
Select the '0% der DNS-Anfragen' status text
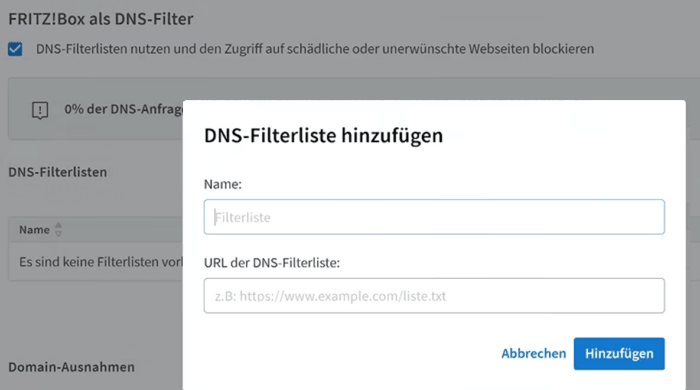[123, 109]
